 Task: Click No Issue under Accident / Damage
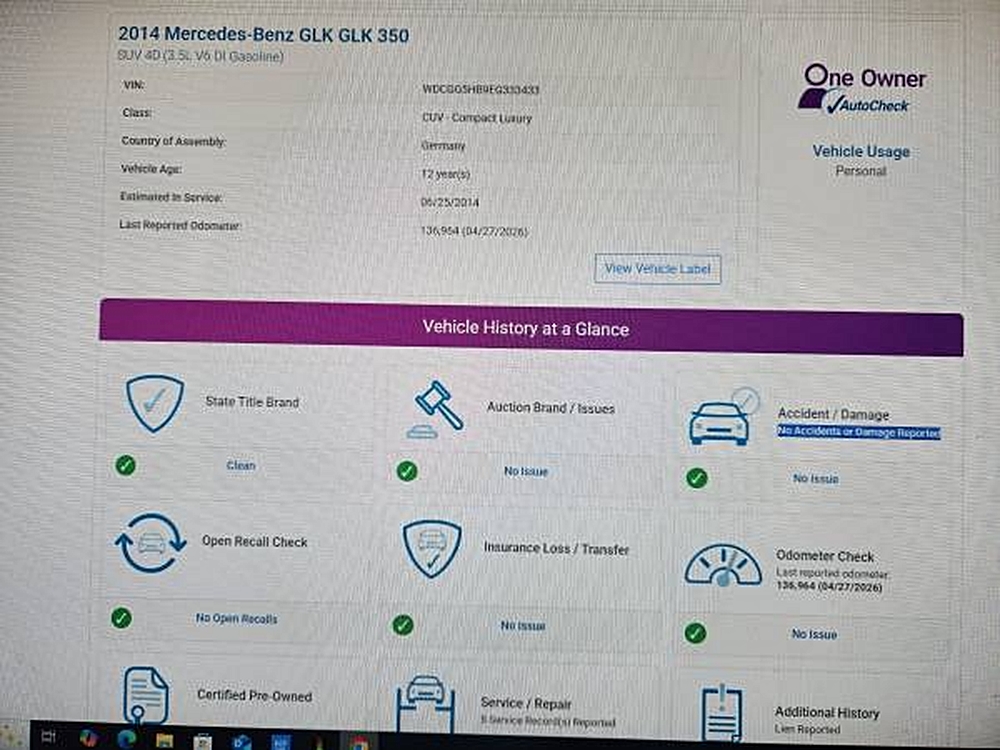(816, 478)
